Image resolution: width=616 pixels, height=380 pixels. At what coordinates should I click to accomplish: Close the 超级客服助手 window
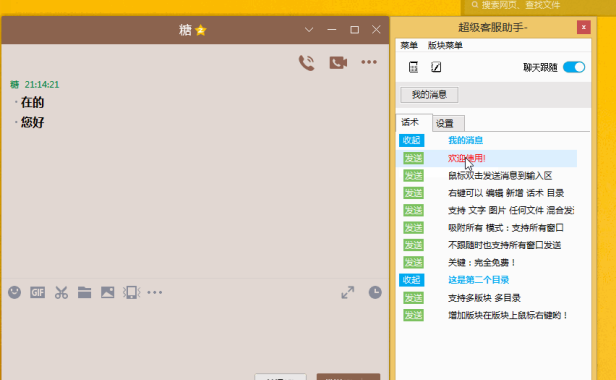[584, 27]
